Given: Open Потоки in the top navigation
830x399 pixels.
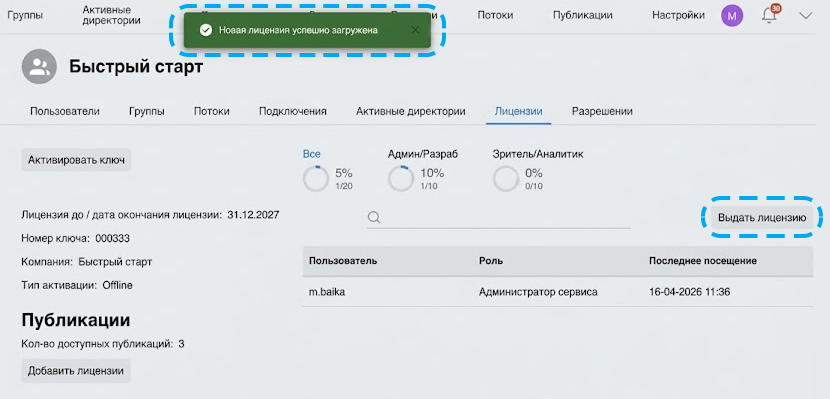Looking at the screenshot, I should point(495,15).
